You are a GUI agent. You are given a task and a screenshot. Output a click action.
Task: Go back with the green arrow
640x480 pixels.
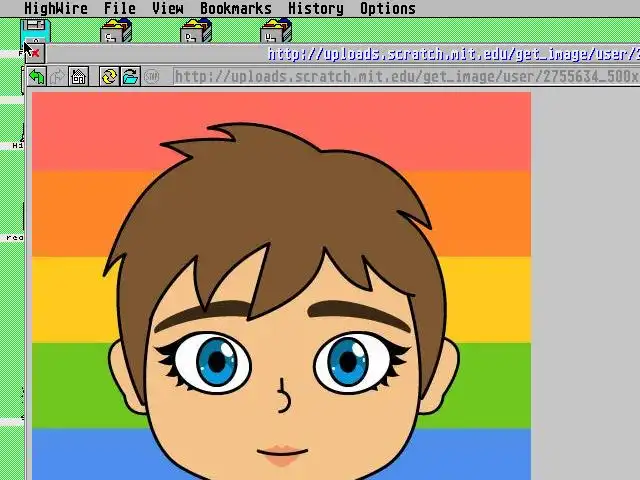(x=37, y=76)
